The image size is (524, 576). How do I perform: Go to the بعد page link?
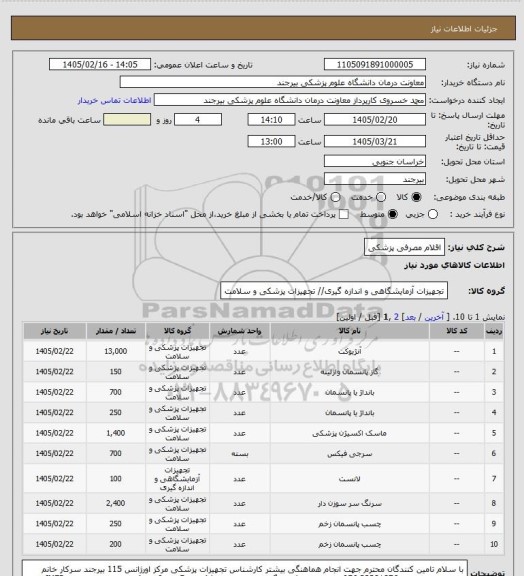click(x=410, y=317)
